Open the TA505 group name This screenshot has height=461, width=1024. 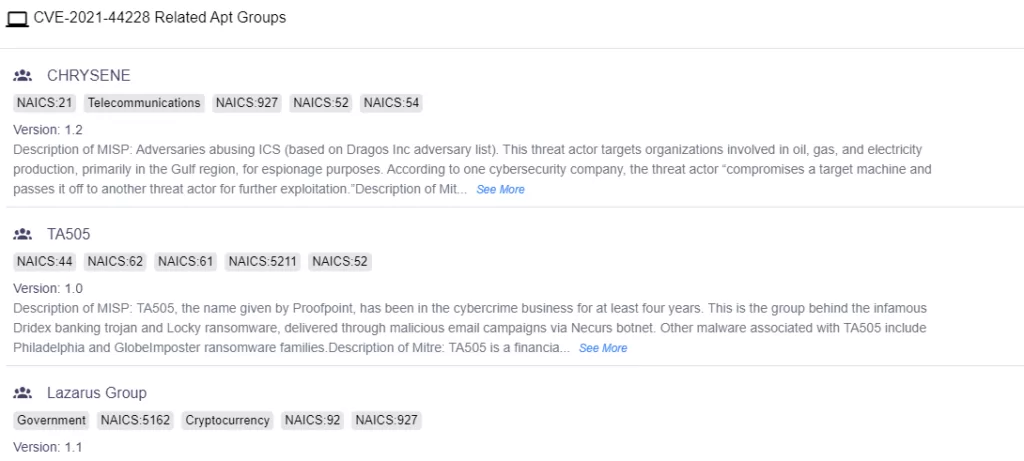[69, 234]
